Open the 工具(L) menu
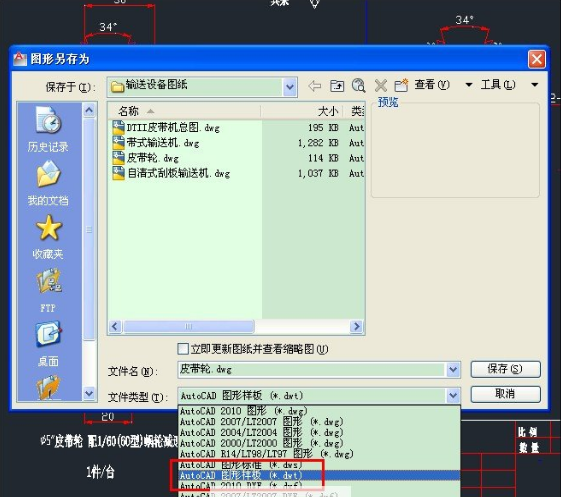 (498, 85)
